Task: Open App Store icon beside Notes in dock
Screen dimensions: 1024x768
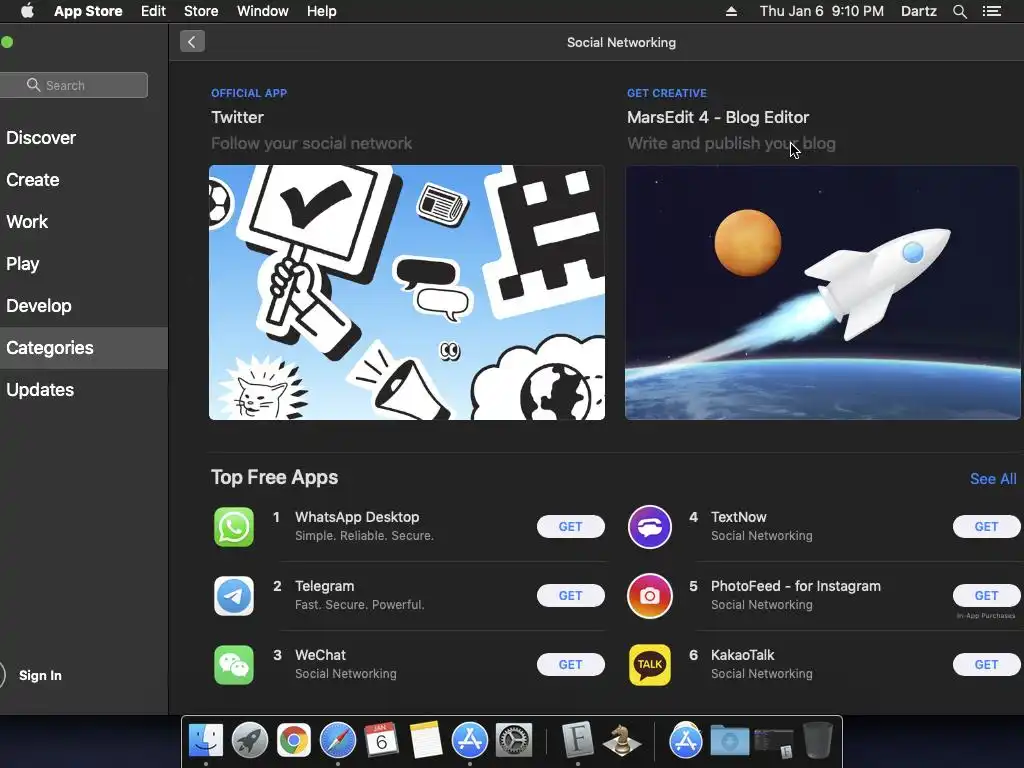Action: [x=470, y=741]
